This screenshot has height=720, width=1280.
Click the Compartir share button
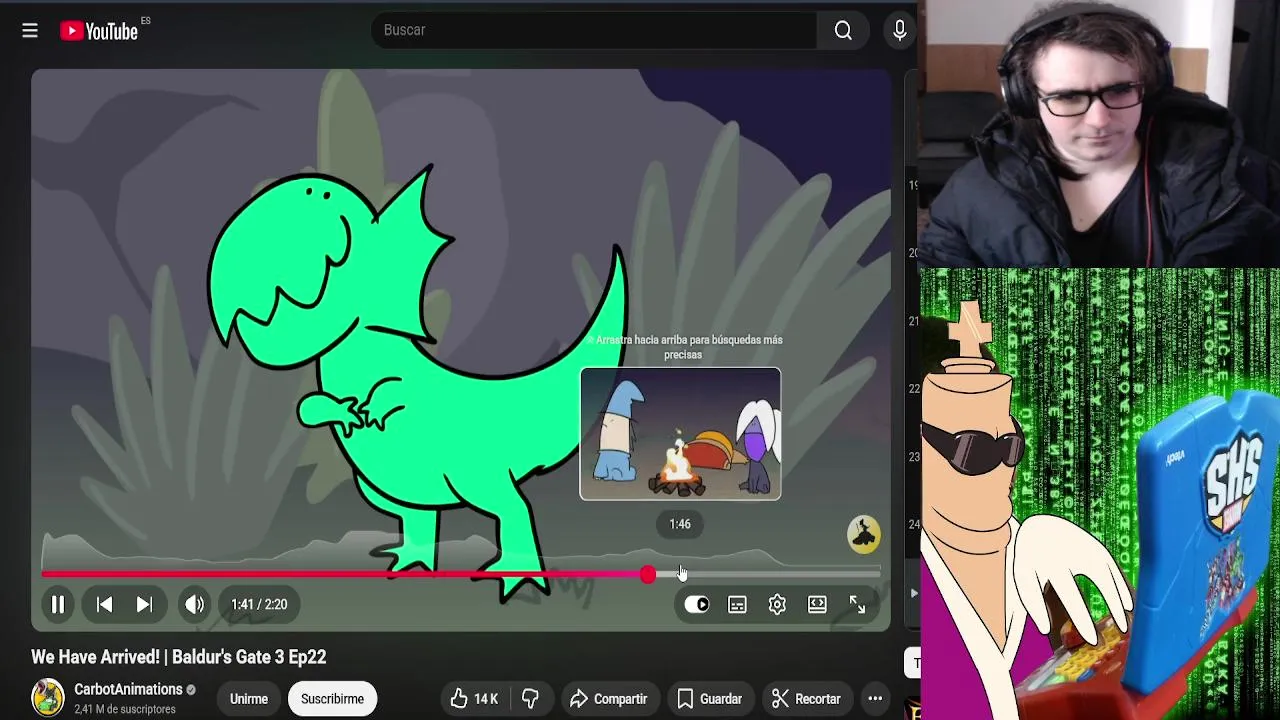(x=608, y=699)
